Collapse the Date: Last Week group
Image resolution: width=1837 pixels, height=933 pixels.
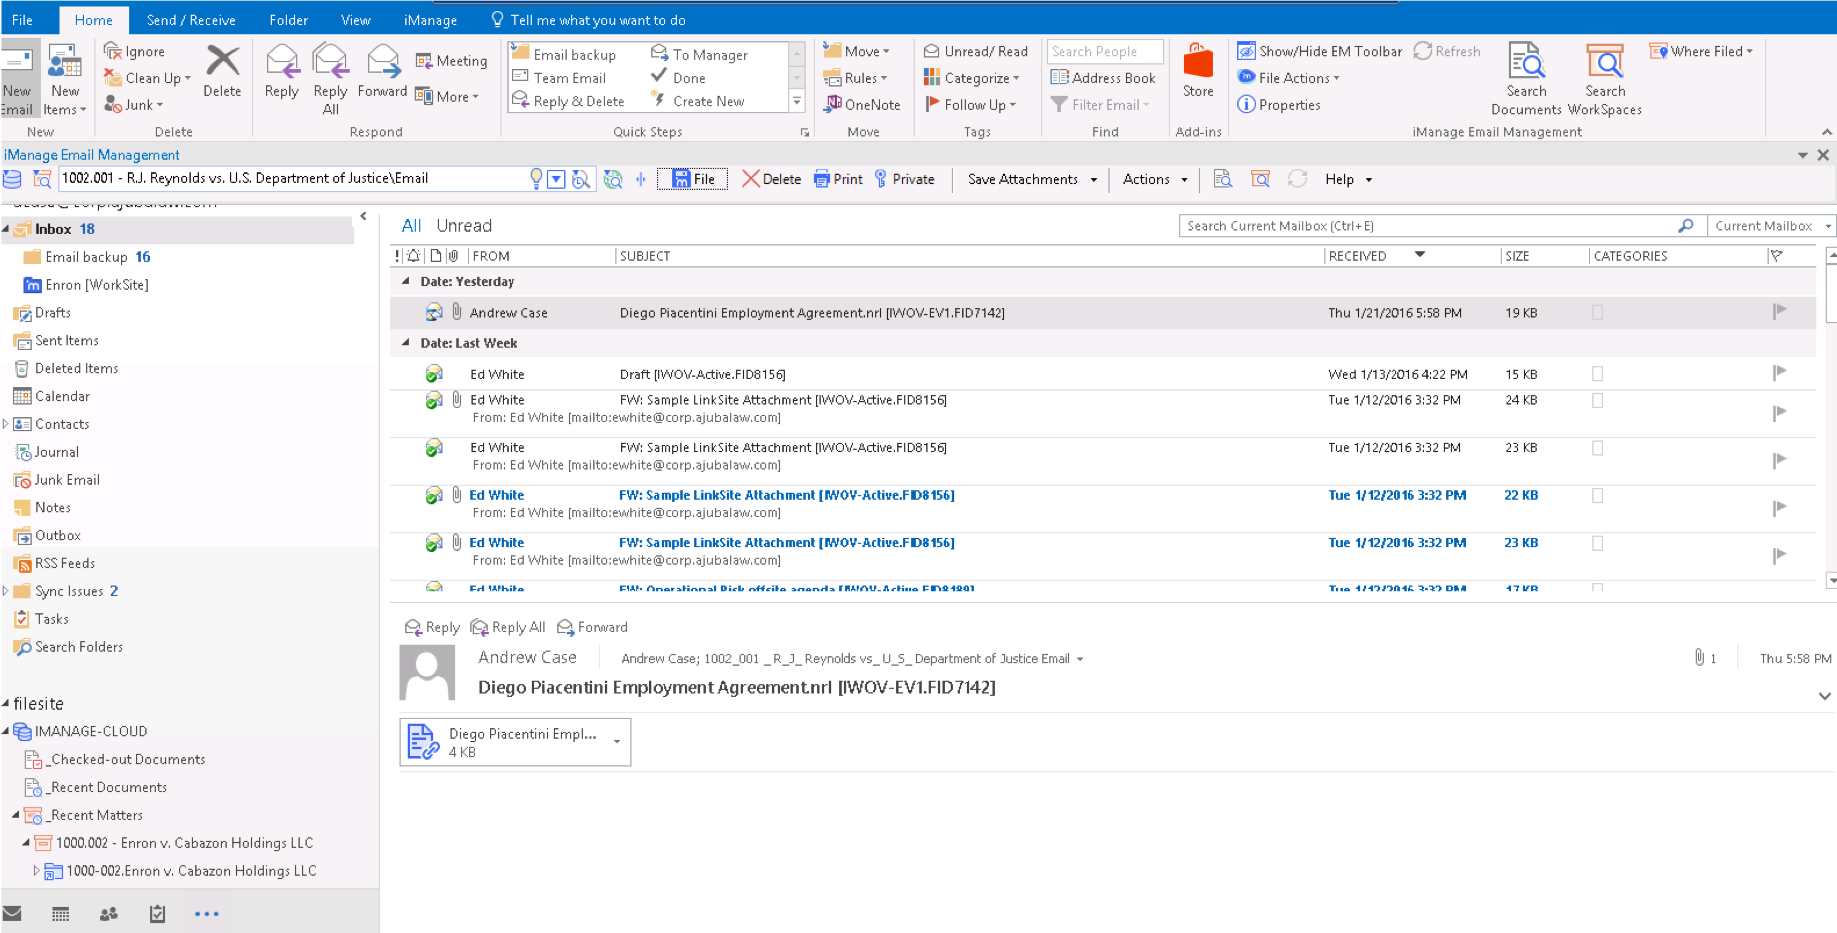pyautogui.click(x=405, y=342)
